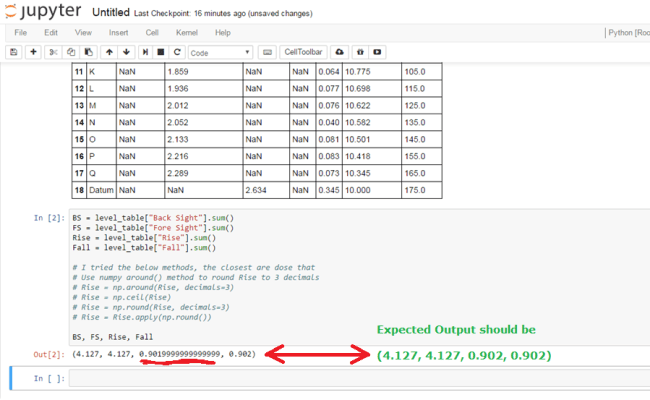
Task: Click the value 10.775 in row K
Action: (358, 72)
